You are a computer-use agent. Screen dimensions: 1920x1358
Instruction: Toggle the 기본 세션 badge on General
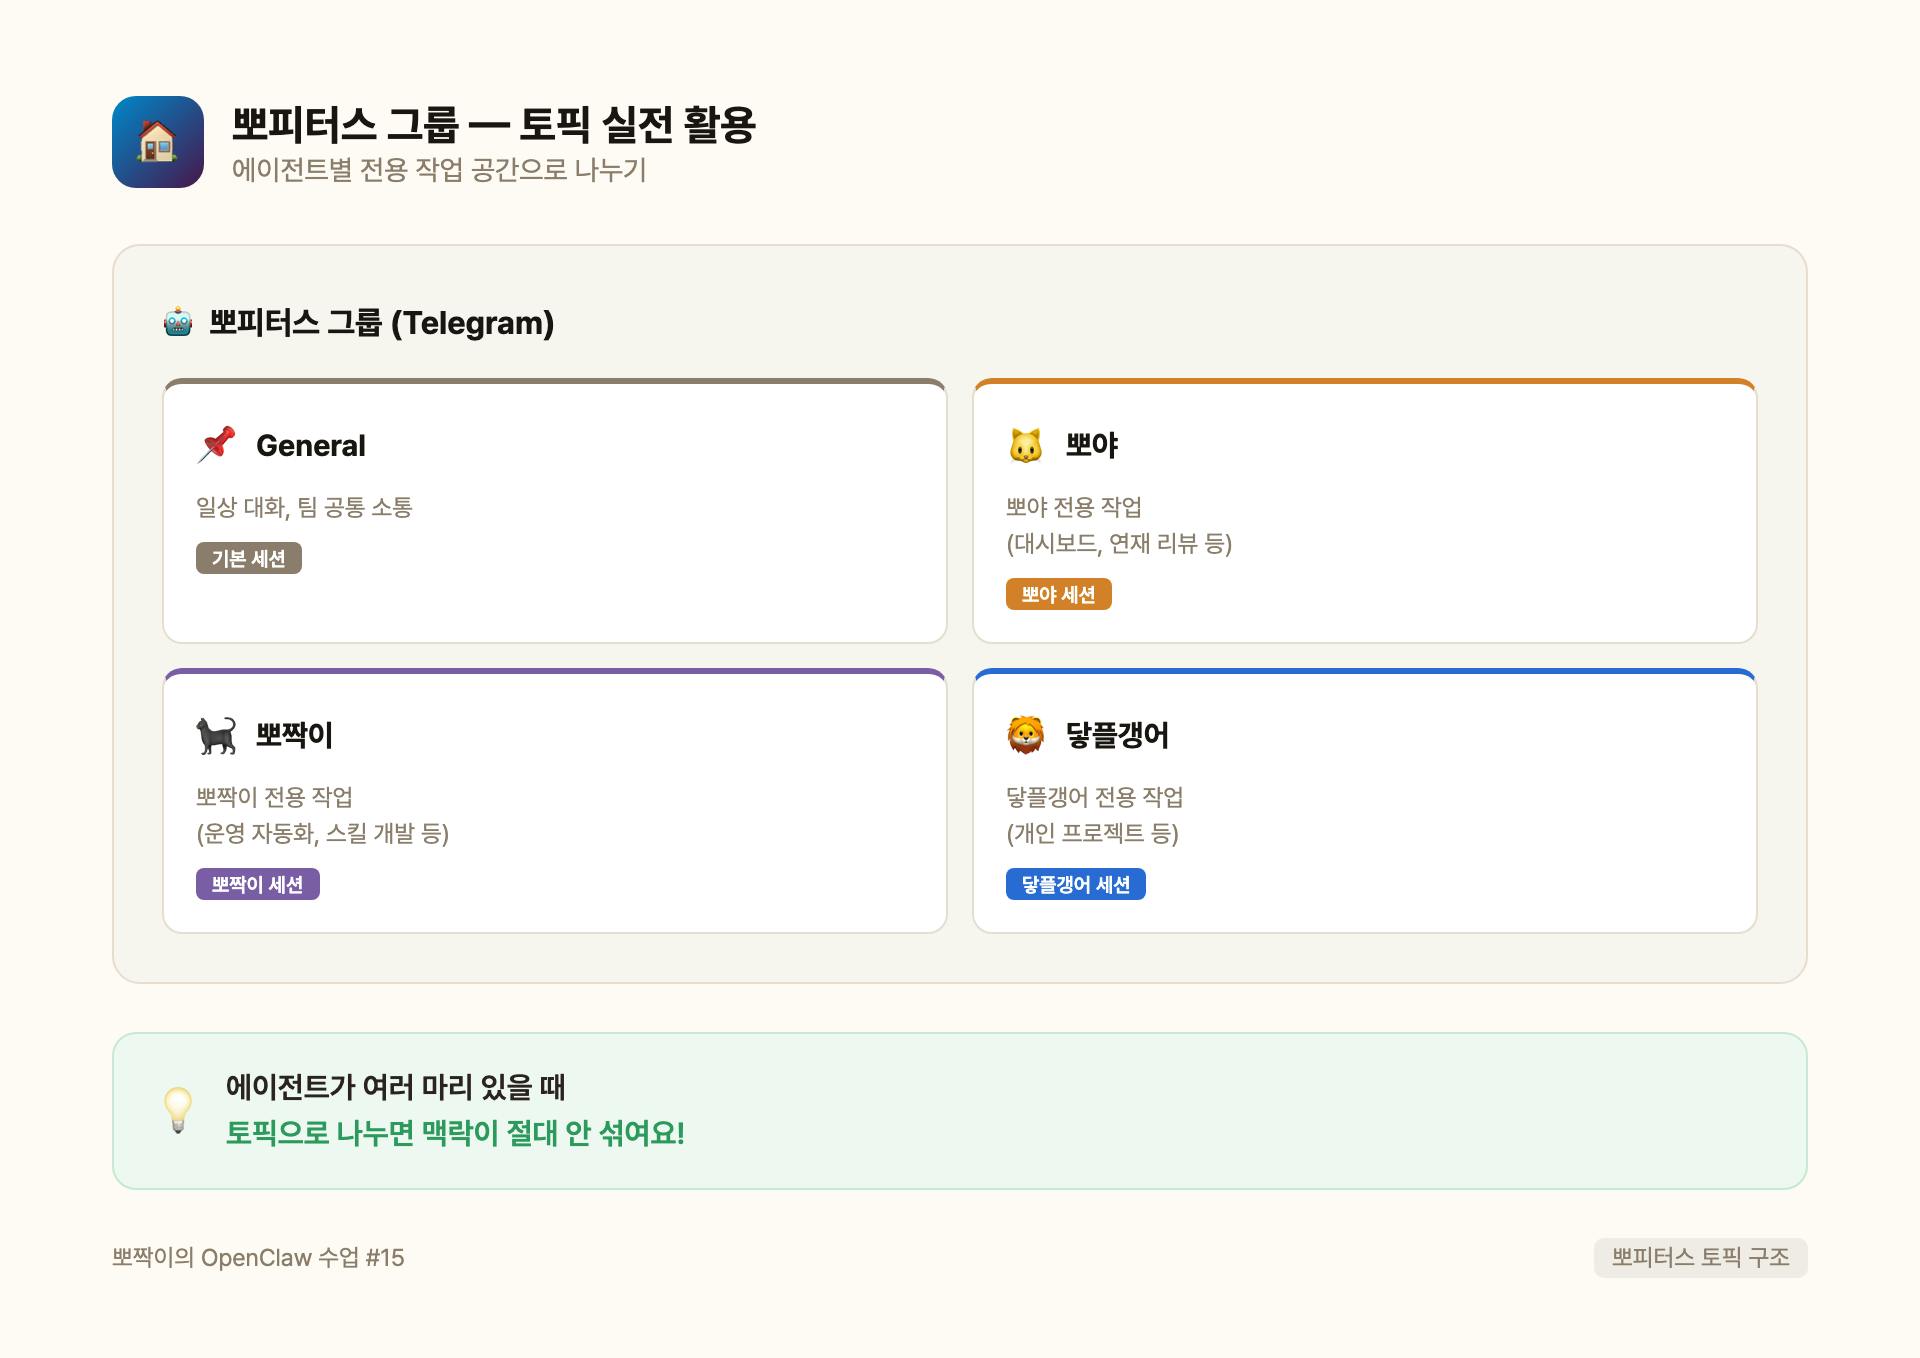pyautogui.click(x=249, y=559)
